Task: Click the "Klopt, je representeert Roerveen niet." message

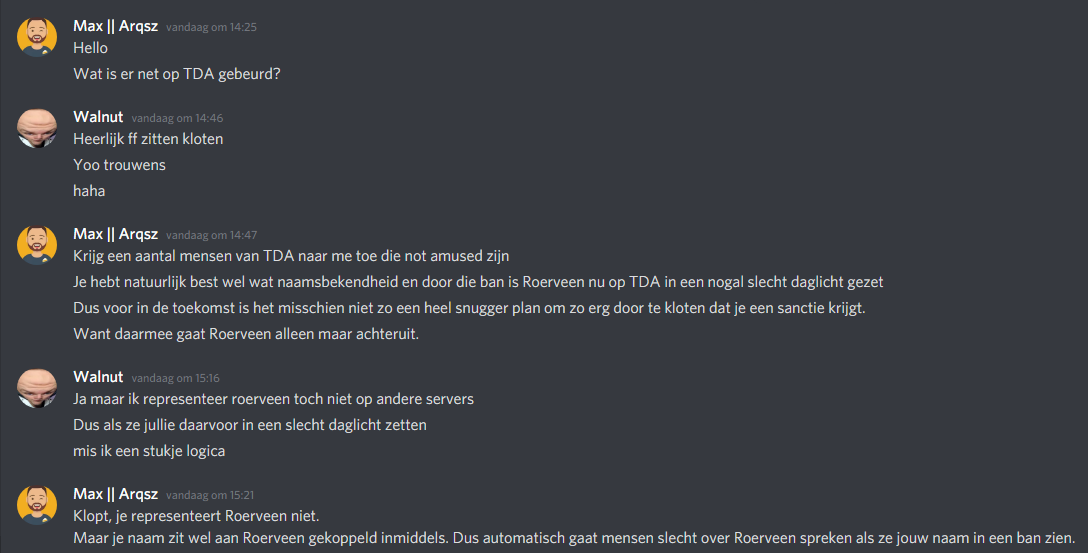Action: 196,516
